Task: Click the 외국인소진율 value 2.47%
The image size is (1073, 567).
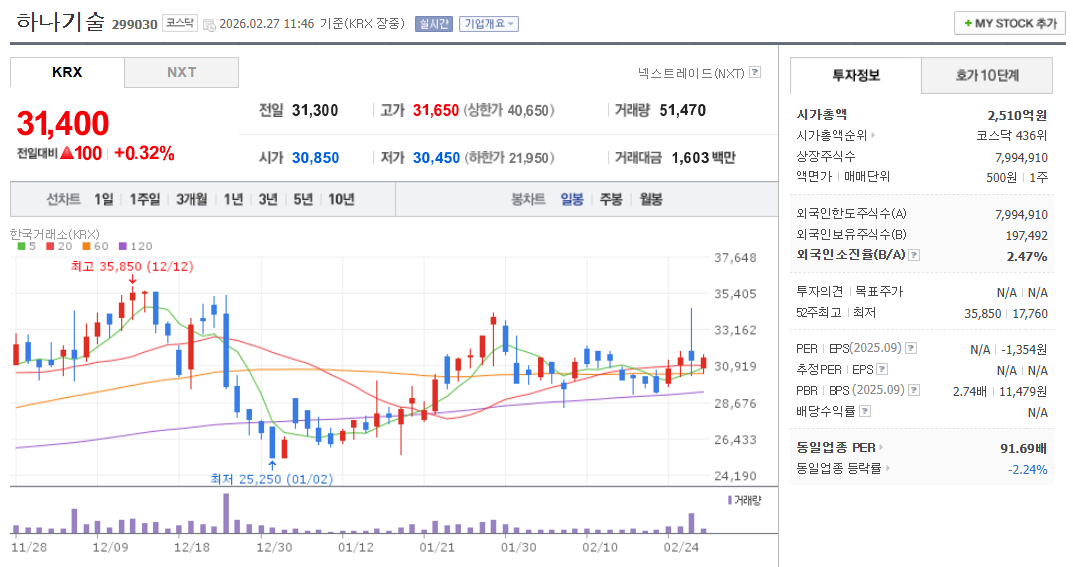Action: (1027, 256)
